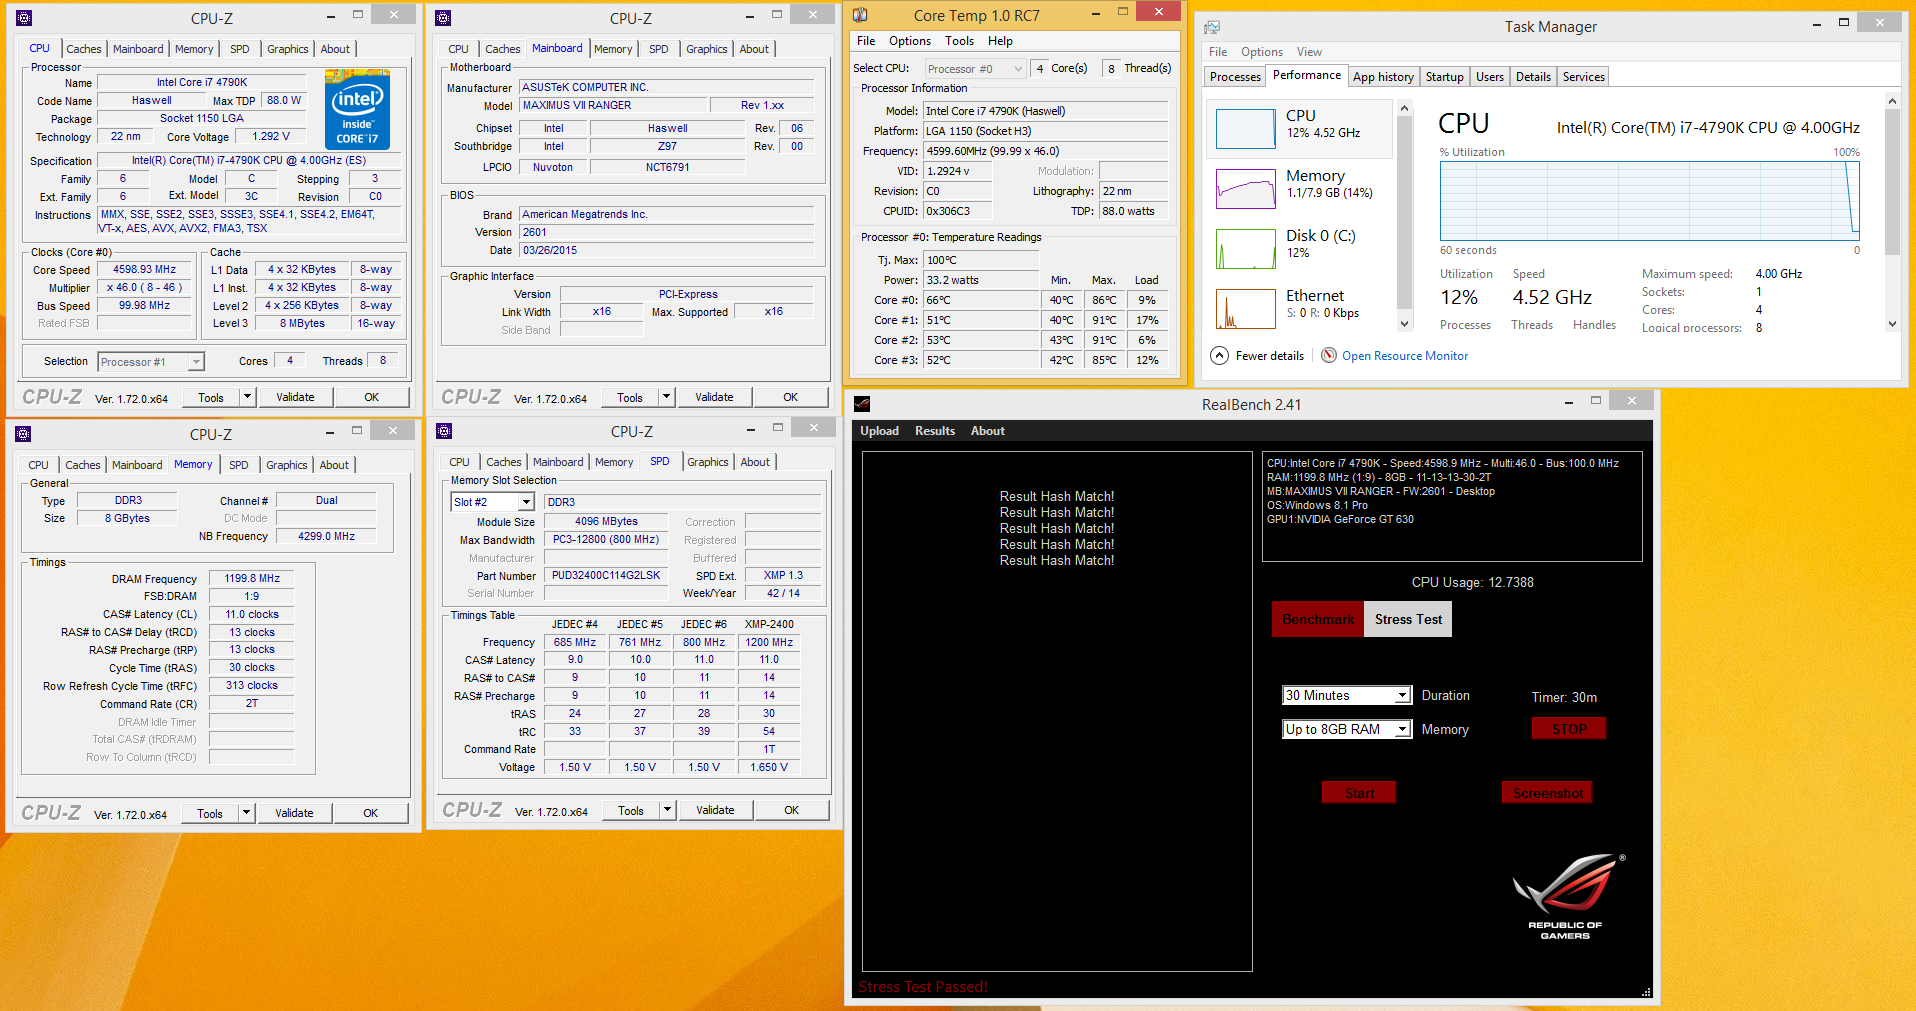The width and height of the screenshot is (1916, 1011).
Task: Click the STOP button in RealBench
Action: tap(1569, 729)
